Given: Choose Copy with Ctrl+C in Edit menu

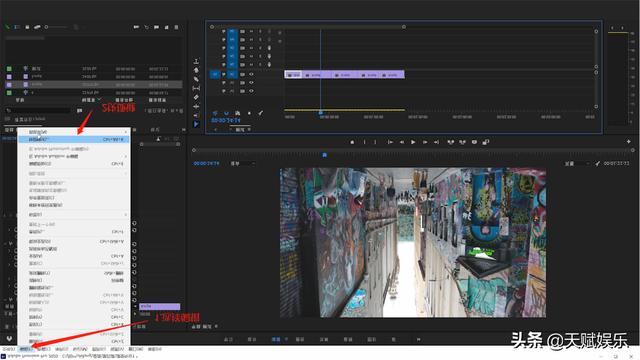Looking at the screenshot, I should tap(74, 317).
